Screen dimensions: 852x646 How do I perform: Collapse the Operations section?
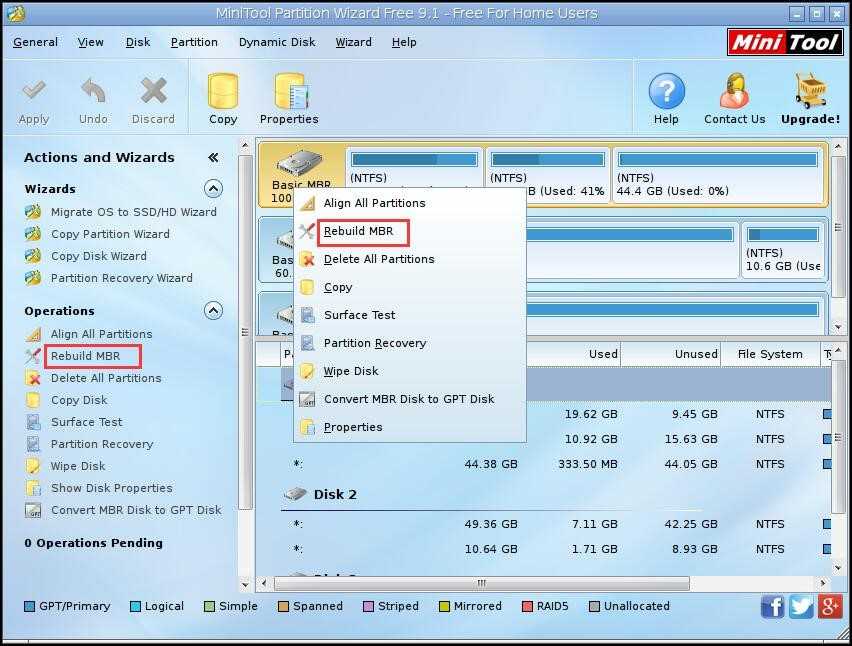pos(213,311)
